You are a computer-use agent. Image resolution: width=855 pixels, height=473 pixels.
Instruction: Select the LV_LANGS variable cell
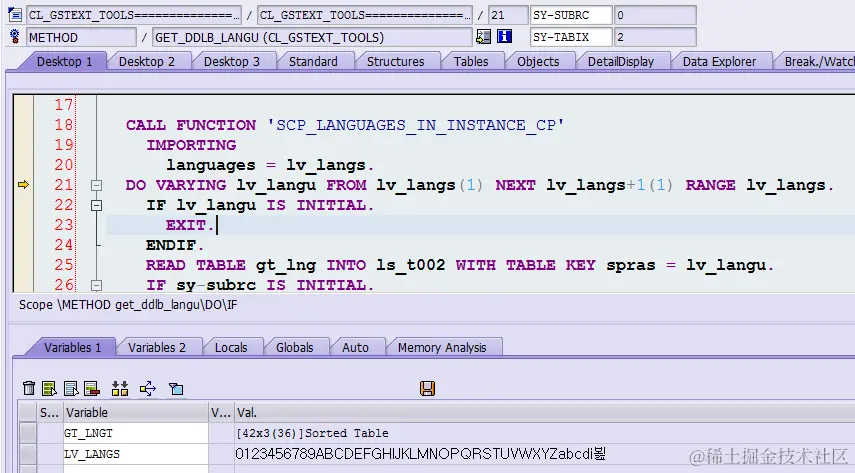pyautogui.click(x=136, y=454)
